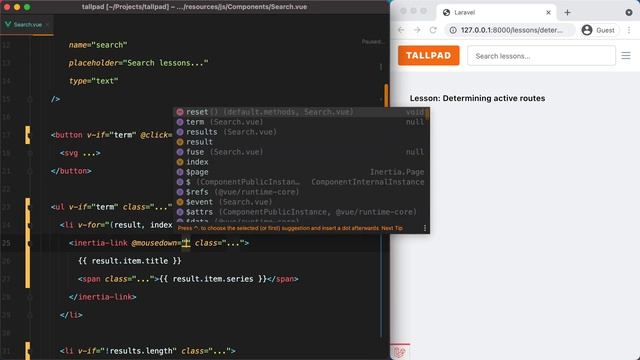Open the Guest profile button
Viewport: 640px width, 360px height.
click(598, 30)
